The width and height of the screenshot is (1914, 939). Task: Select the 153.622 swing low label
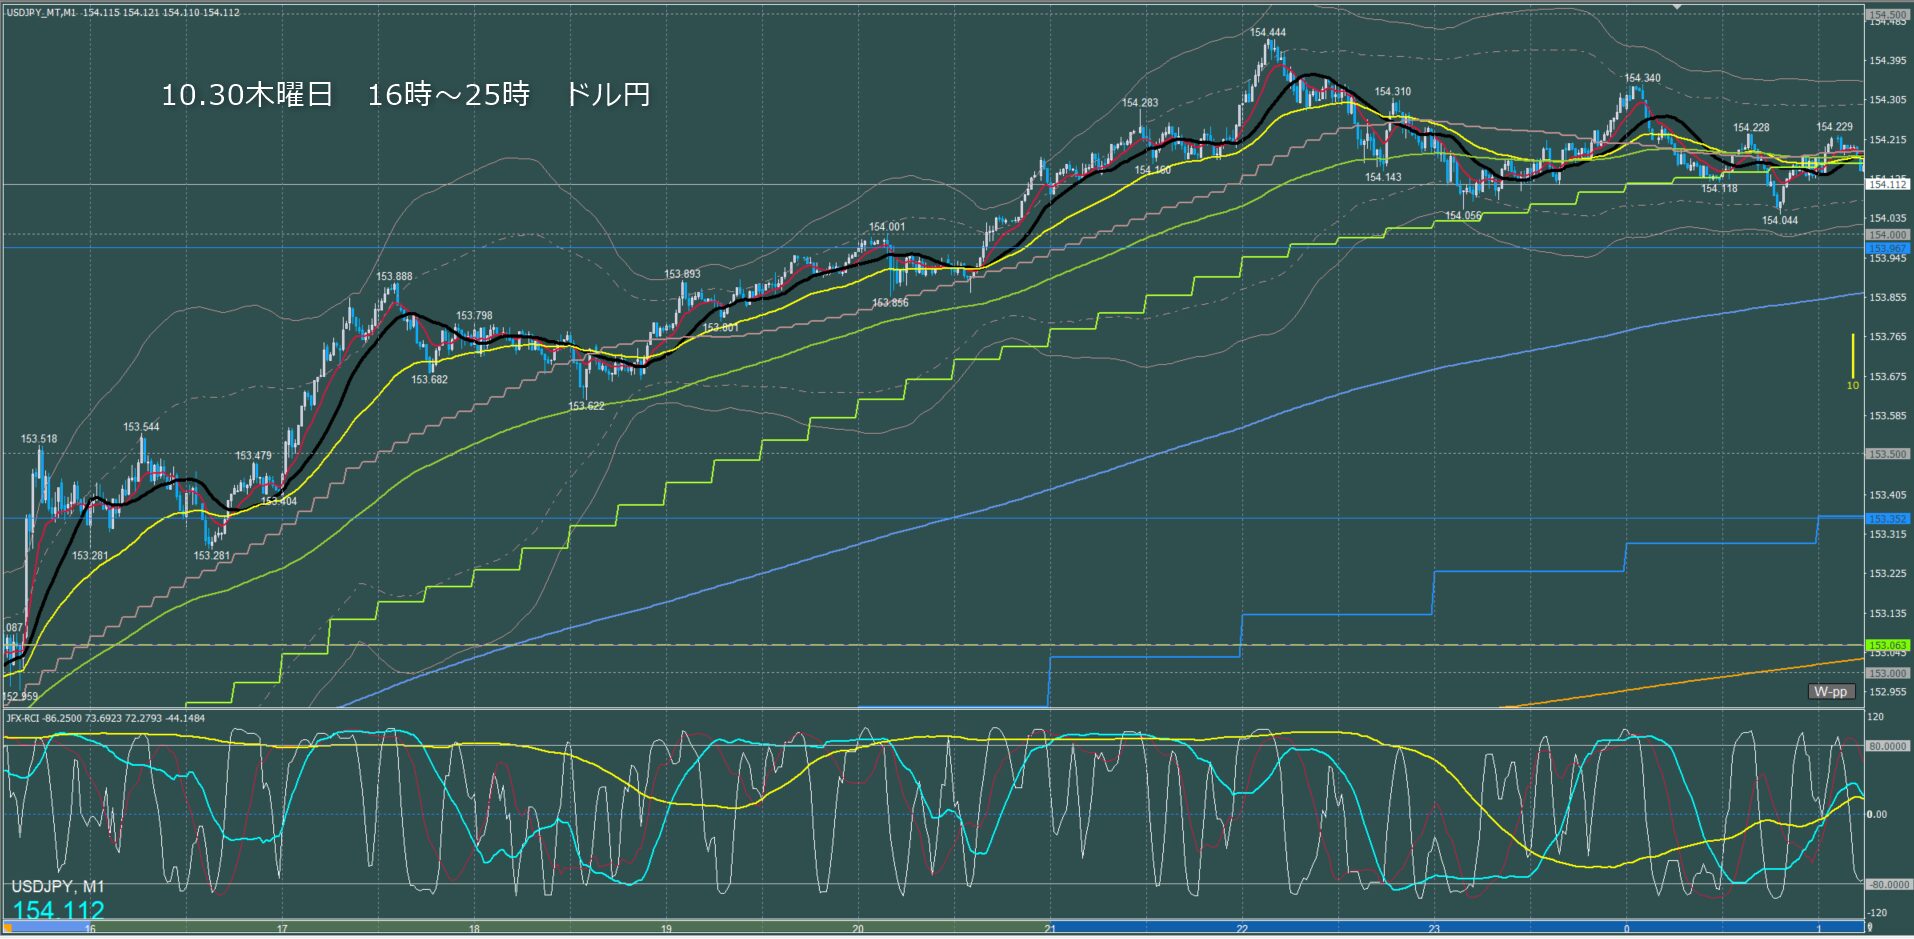[x=586, y=406]
